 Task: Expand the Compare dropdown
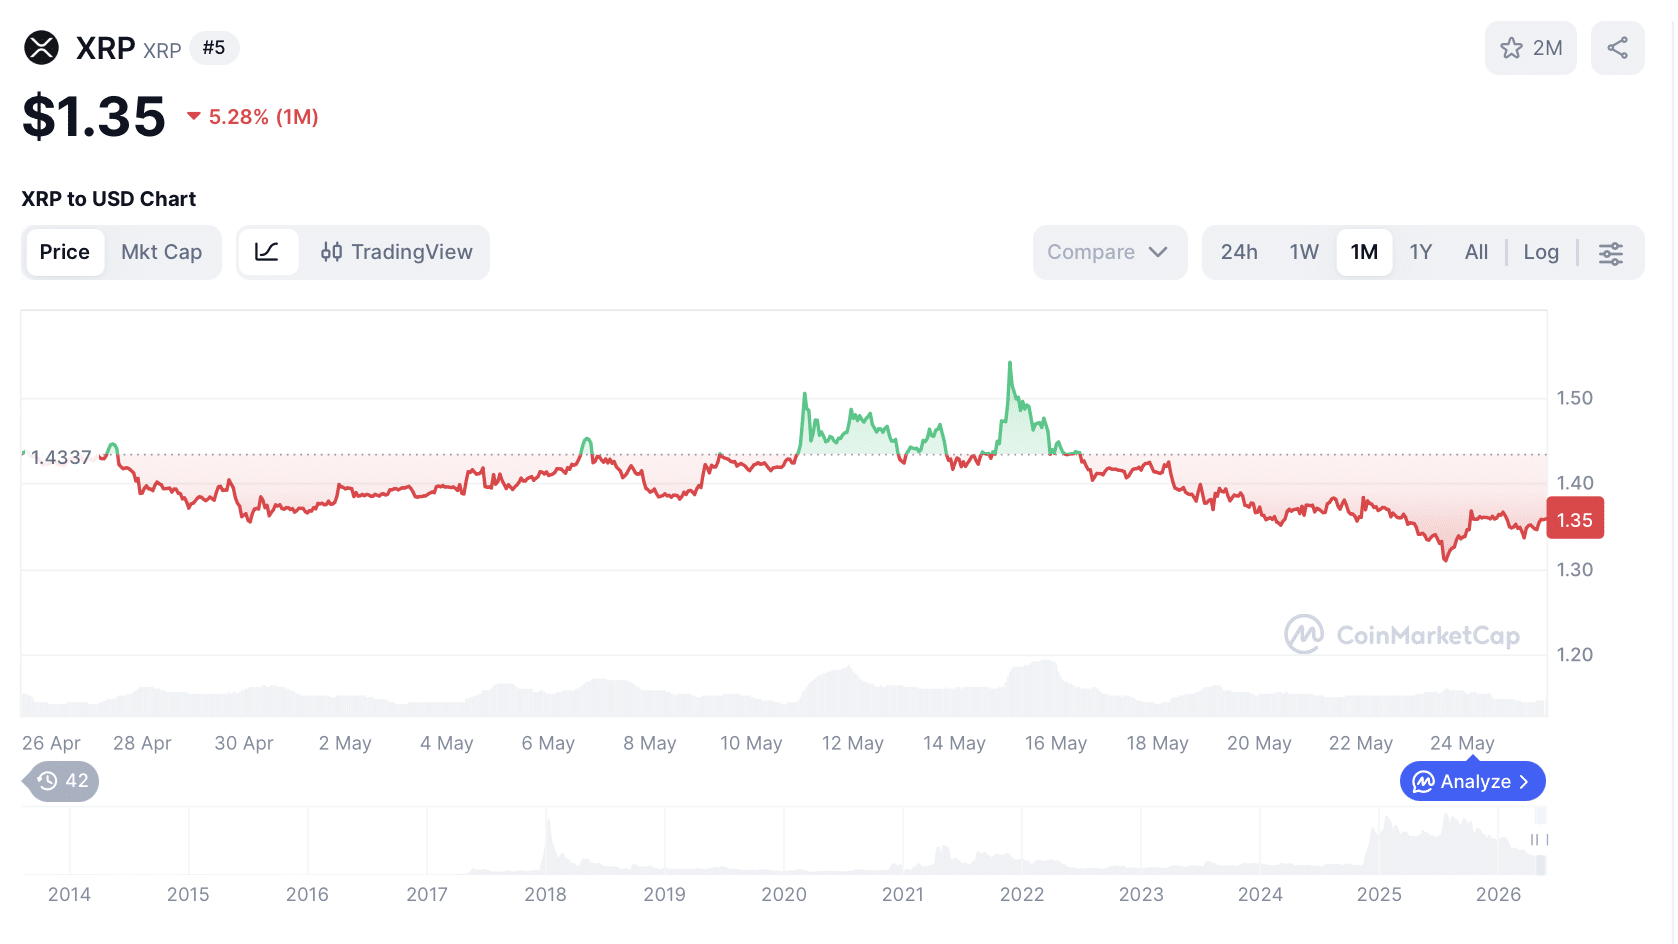click(1109, 252)
